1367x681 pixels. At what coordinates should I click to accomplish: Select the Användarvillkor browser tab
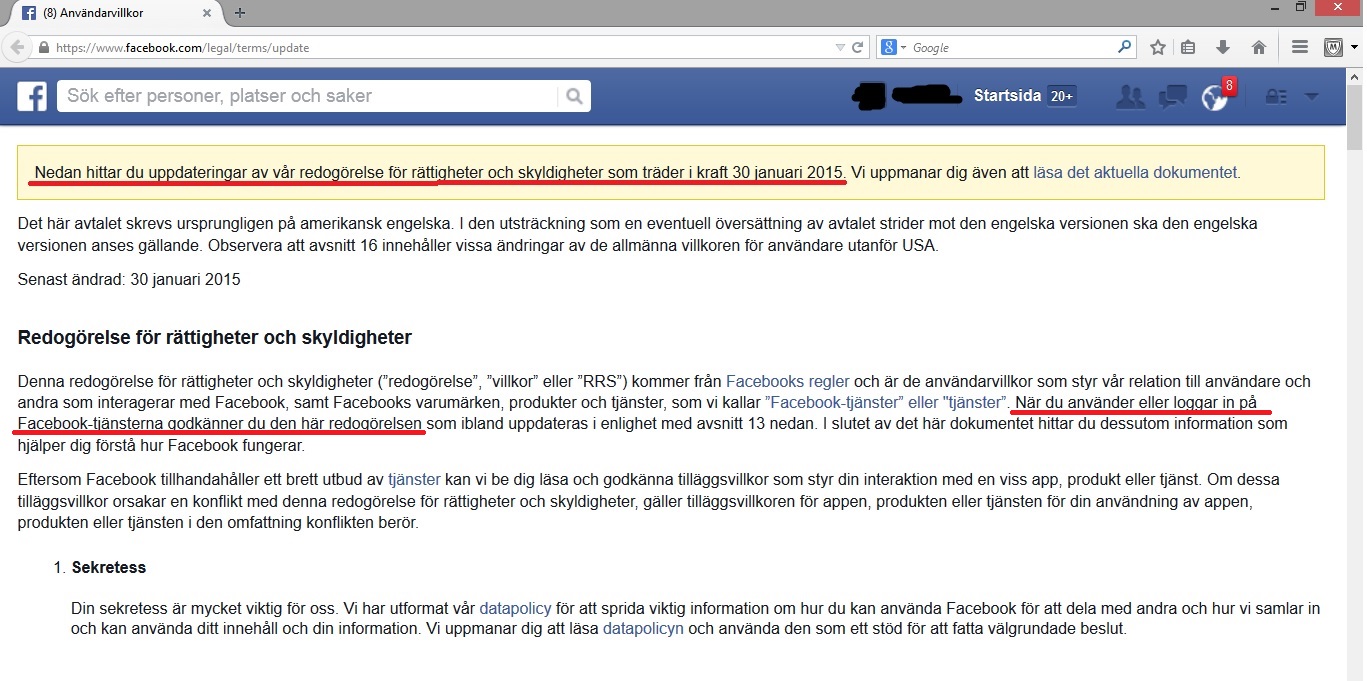110,13
